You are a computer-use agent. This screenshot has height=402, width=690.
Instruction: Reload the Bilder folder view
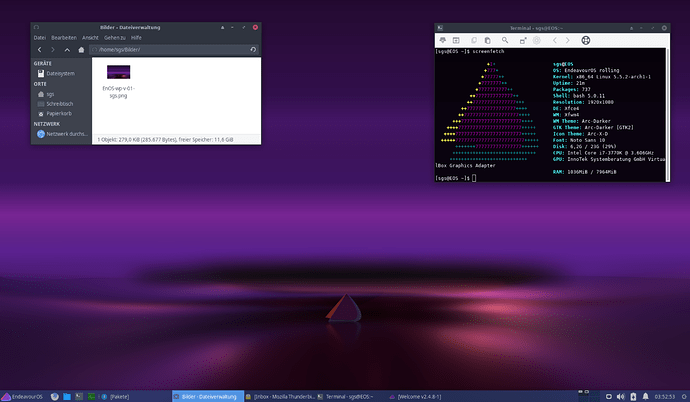point(253,48)
